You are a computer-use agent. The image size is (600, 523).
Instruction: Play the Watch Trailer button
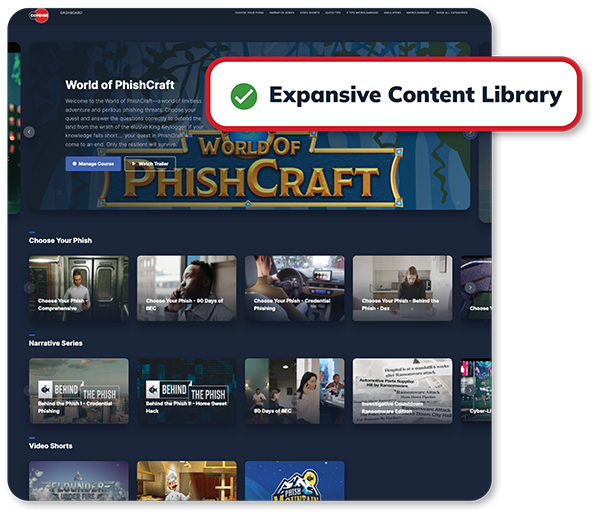(x=150, y=163)
